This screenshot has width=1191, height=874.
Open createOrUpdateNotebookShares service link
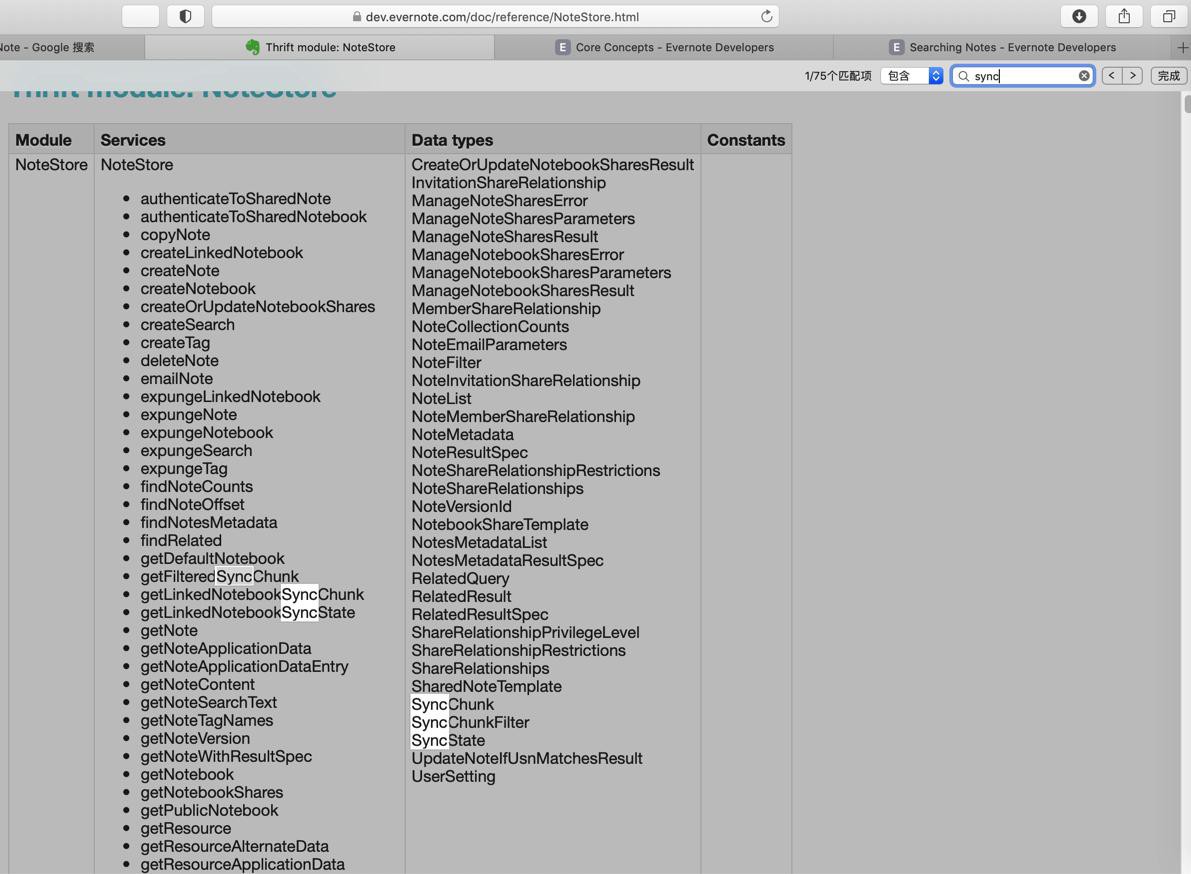257,307
